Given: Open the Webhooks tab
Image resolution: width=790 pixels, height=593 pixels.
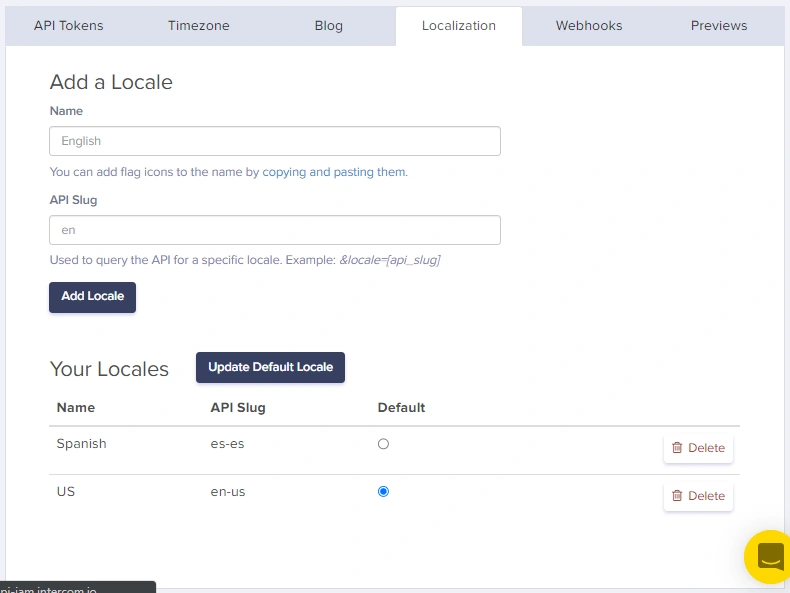Looking at the screenshot, I should pyautogui.click(x=588, y=26).
